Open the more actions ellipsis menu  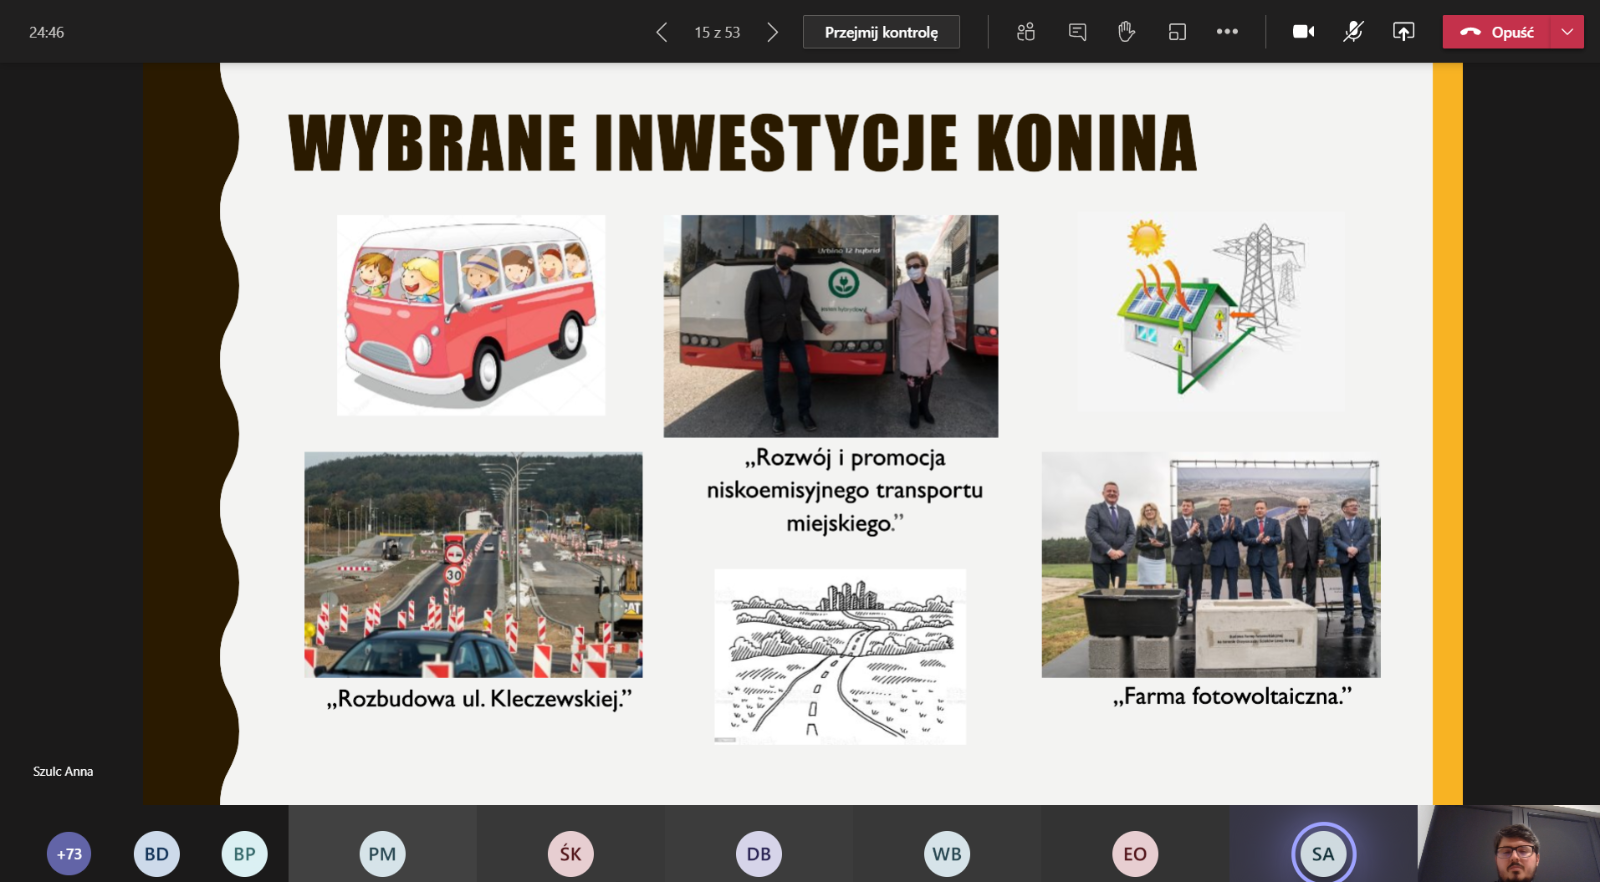coord(1227,32)
